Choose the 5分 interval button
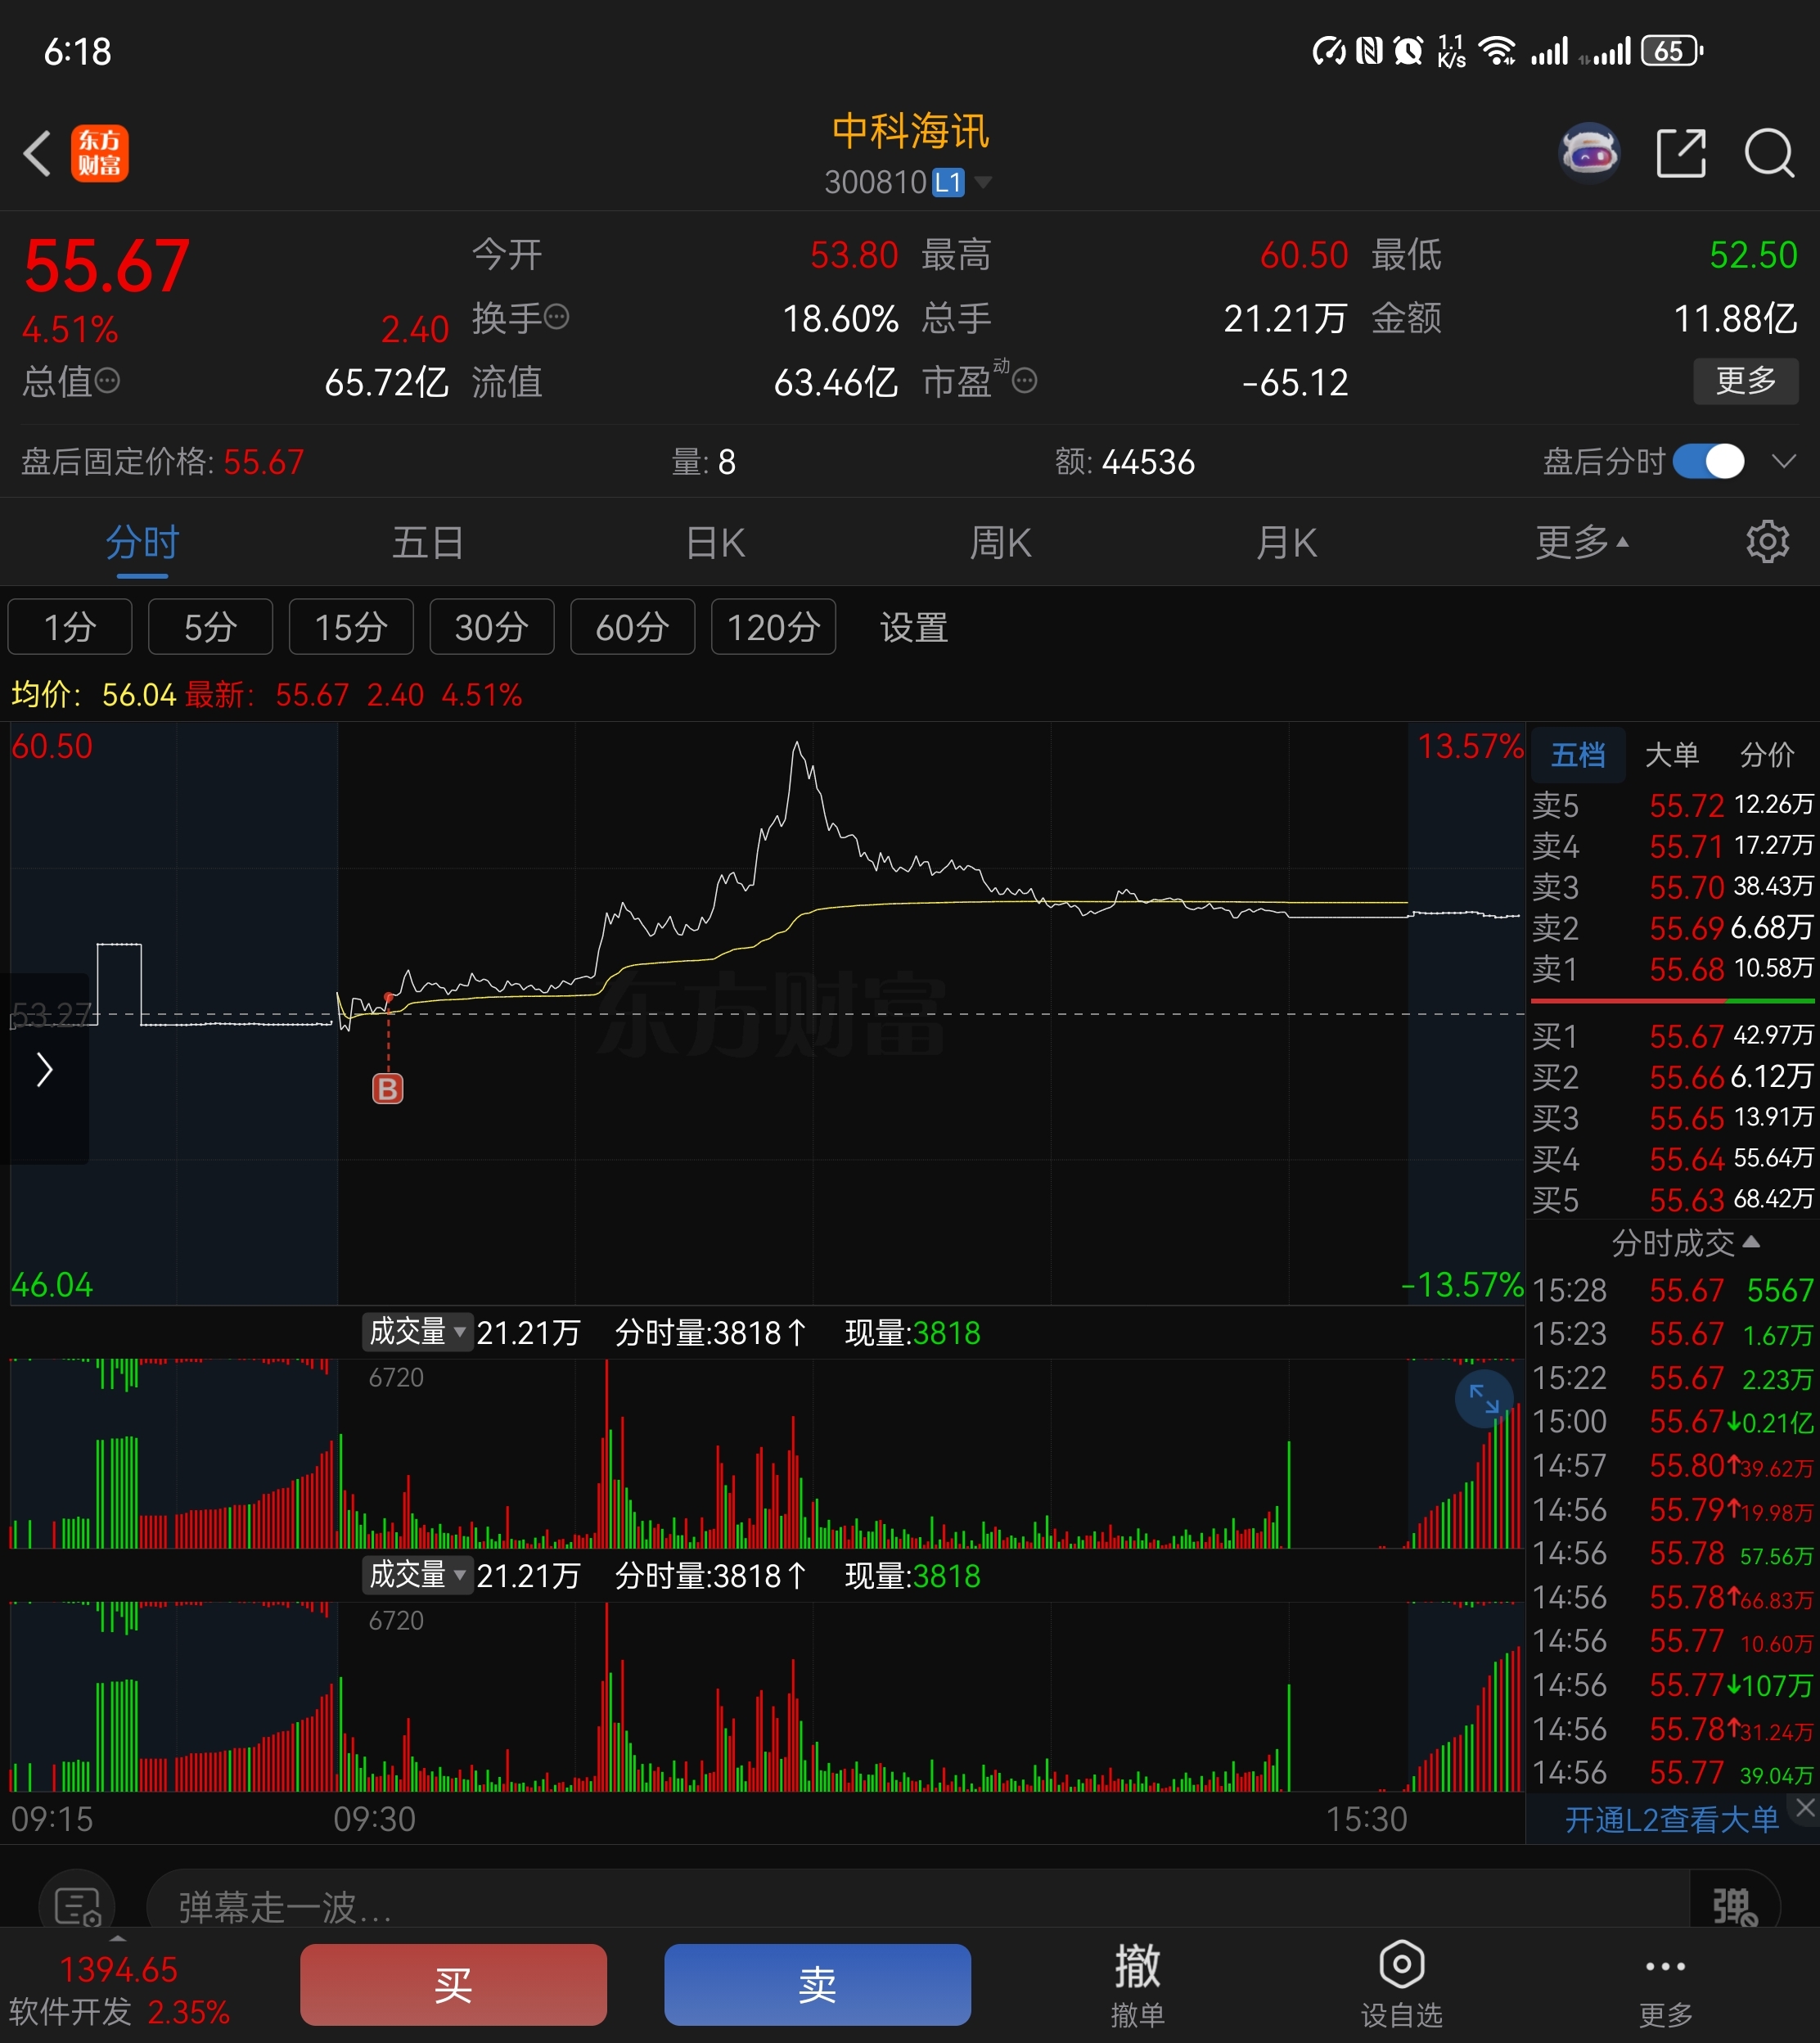 [x=210, y=627]
